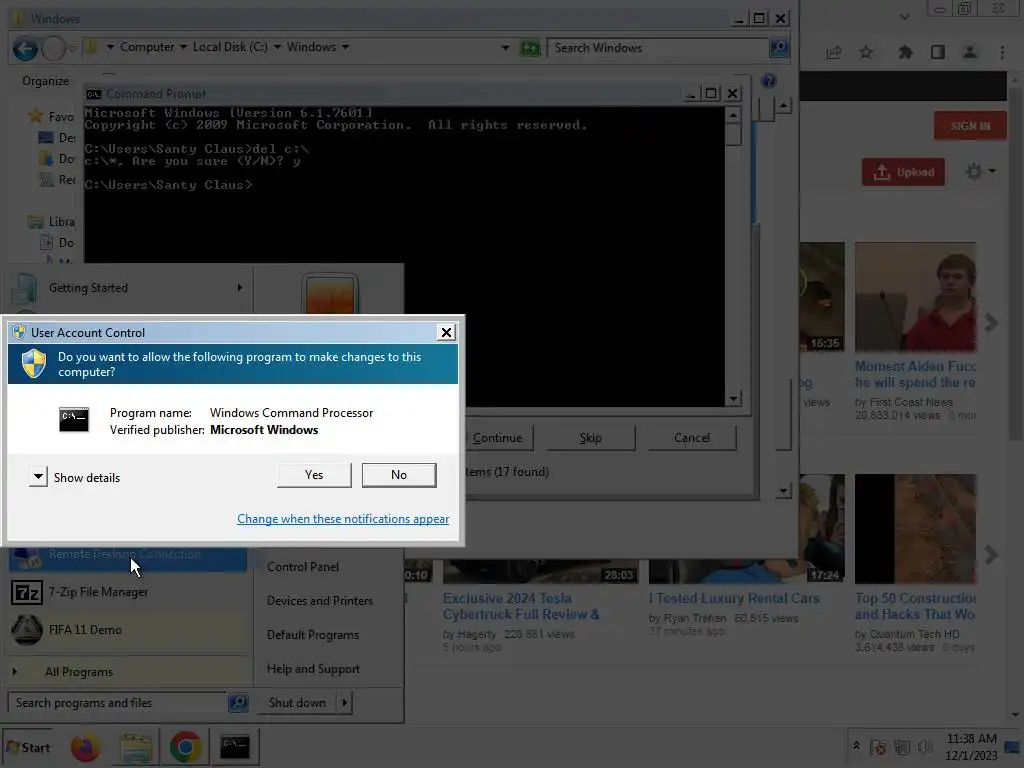
Task: Open Getting Started in Start menu
Action: pos(128,287)
